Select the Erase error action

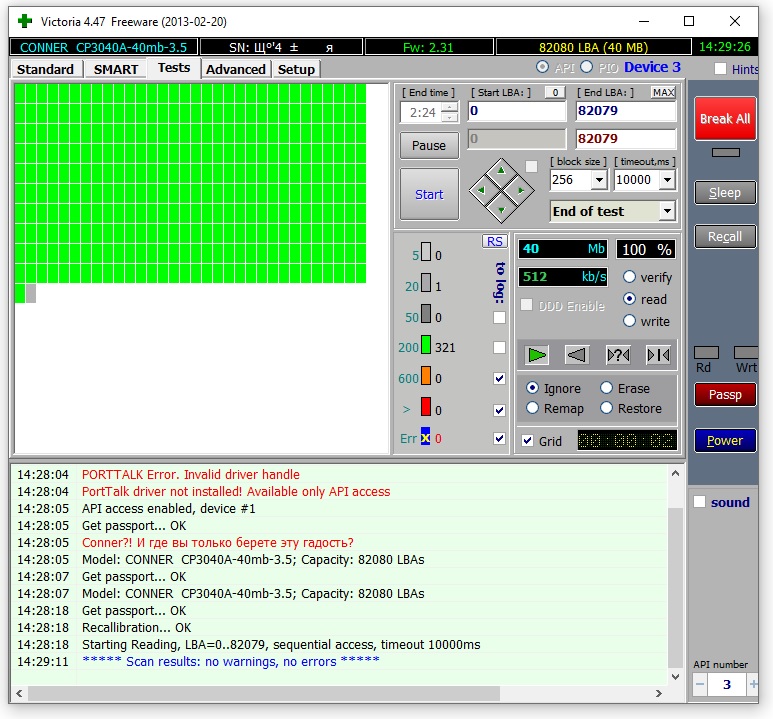point(606,388)
